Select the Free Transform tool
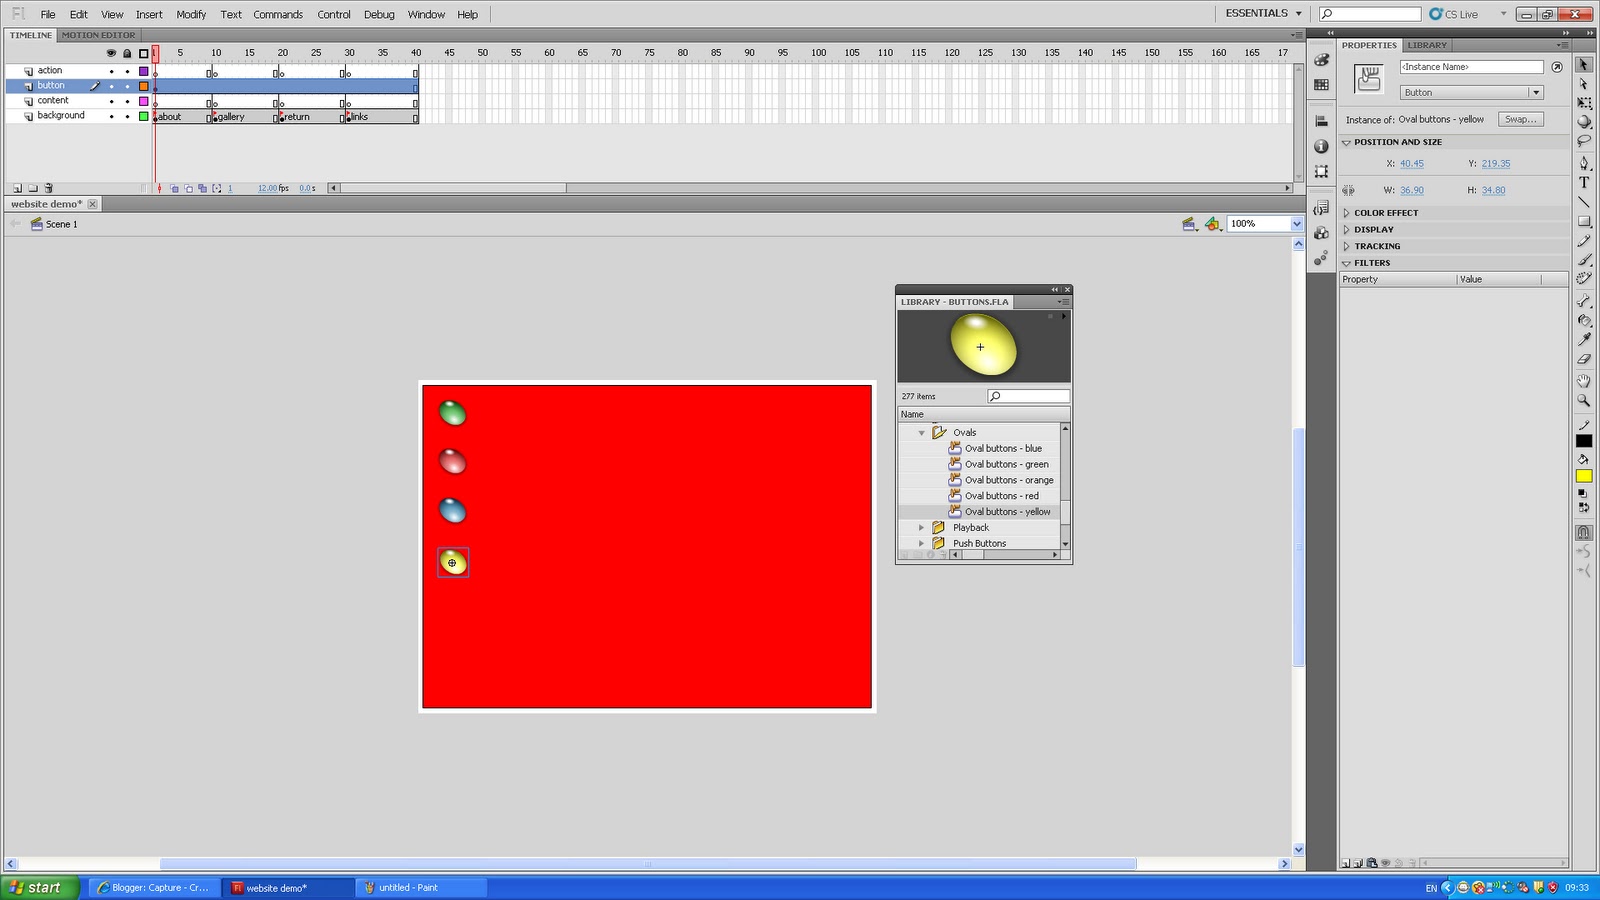Viewport: 1600px width, 900px height. (1584, 103)
